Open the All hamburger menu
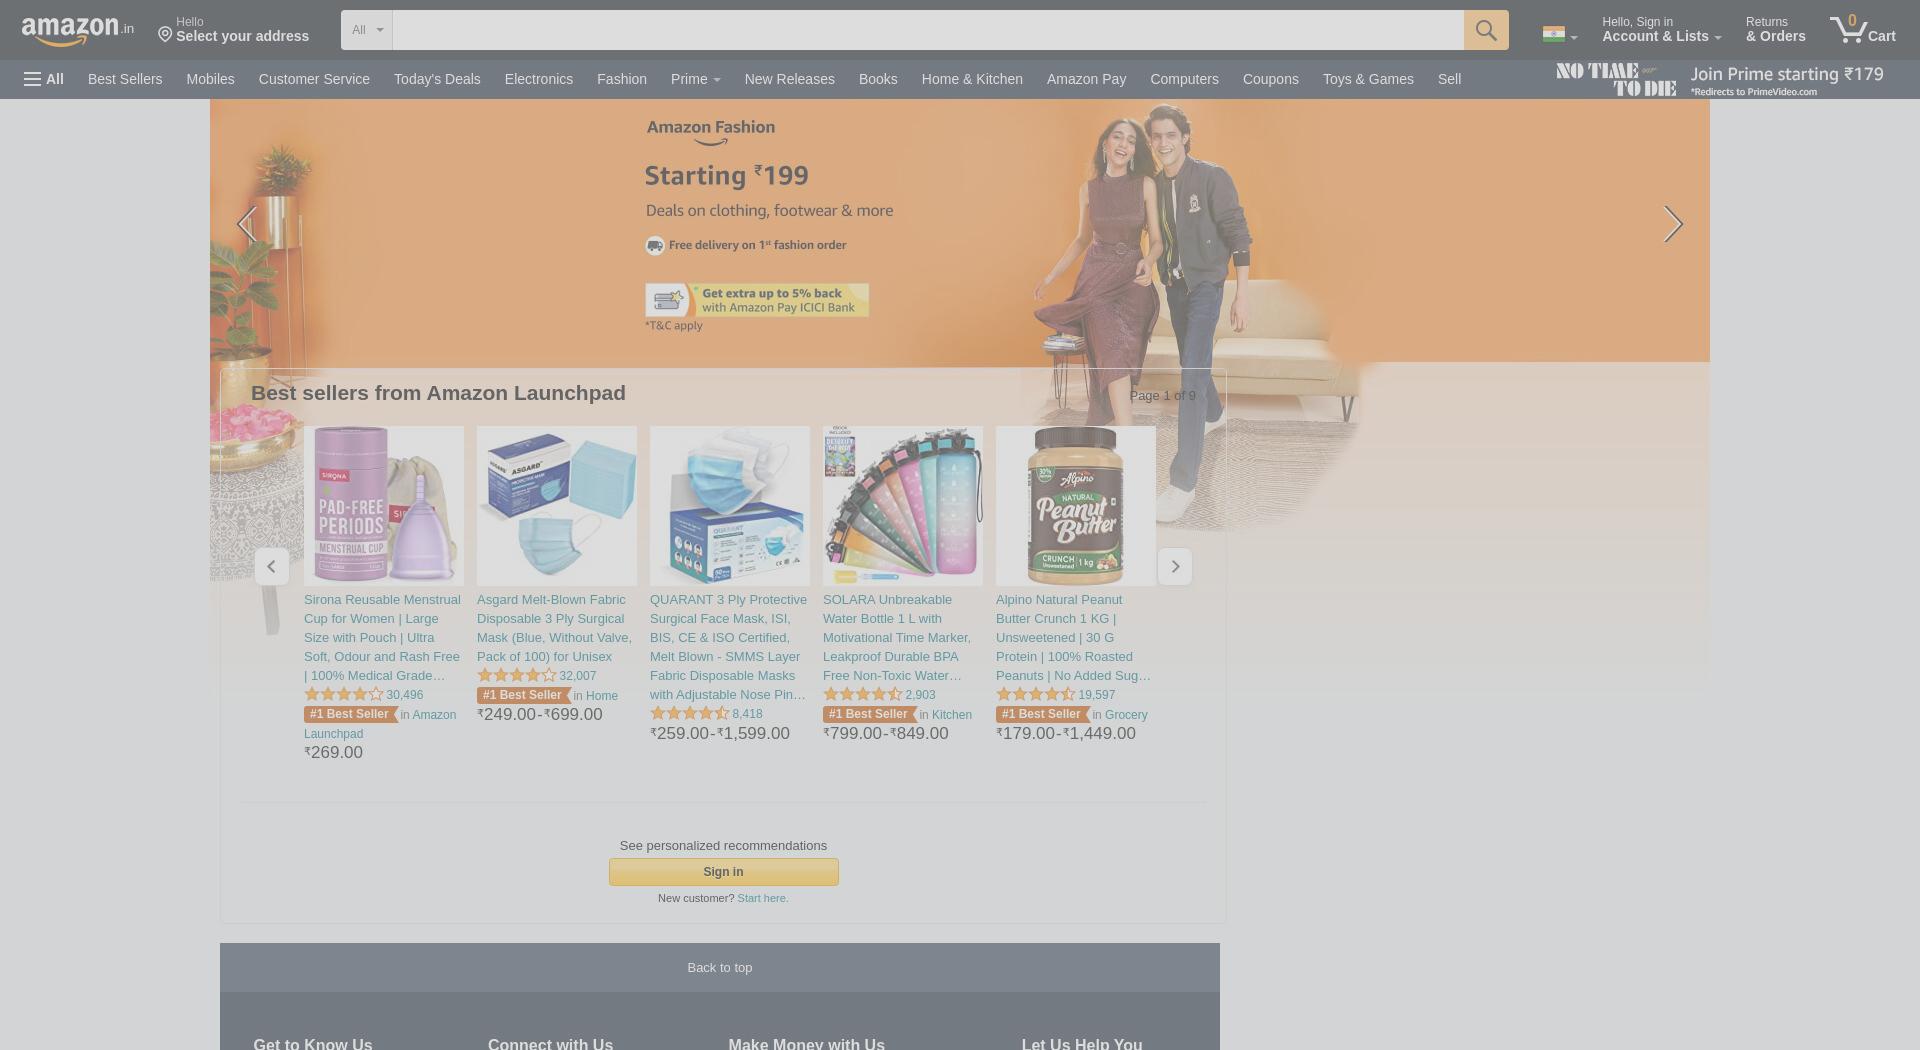 point(44,79)
